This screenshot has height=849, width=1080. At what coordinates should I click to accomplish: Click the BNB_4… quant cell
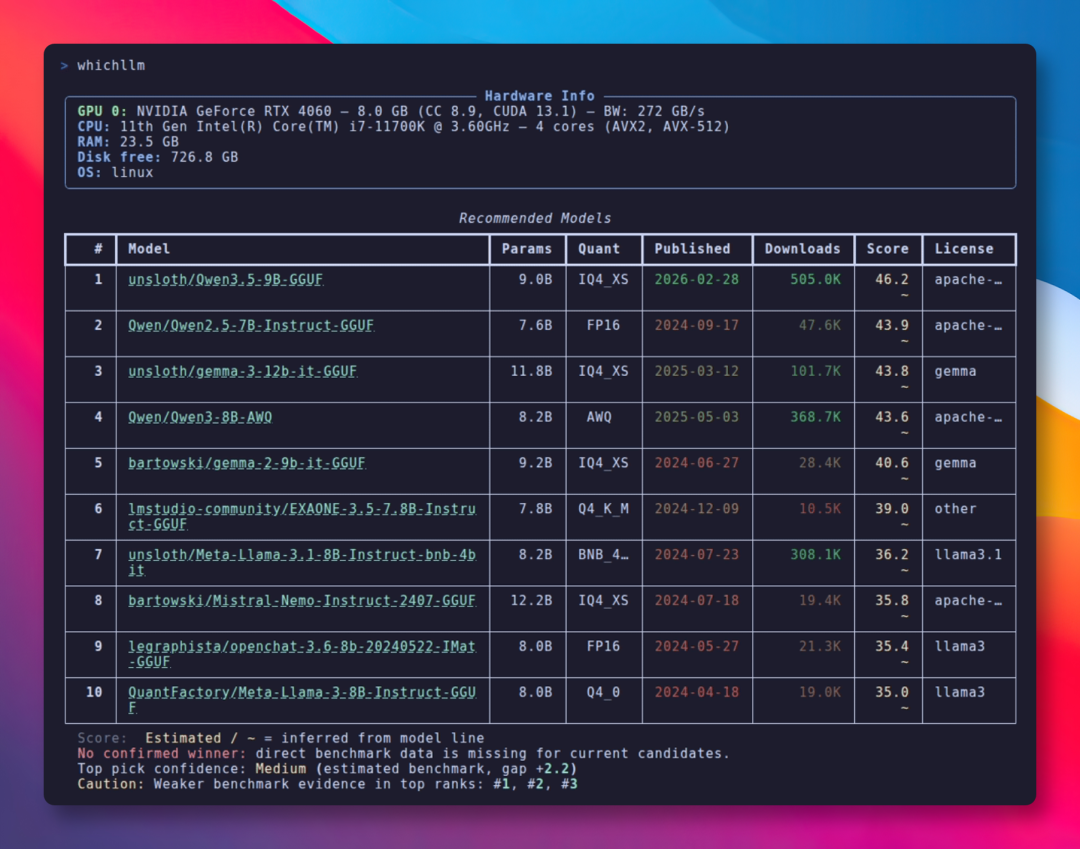click(x=603, y=554)
